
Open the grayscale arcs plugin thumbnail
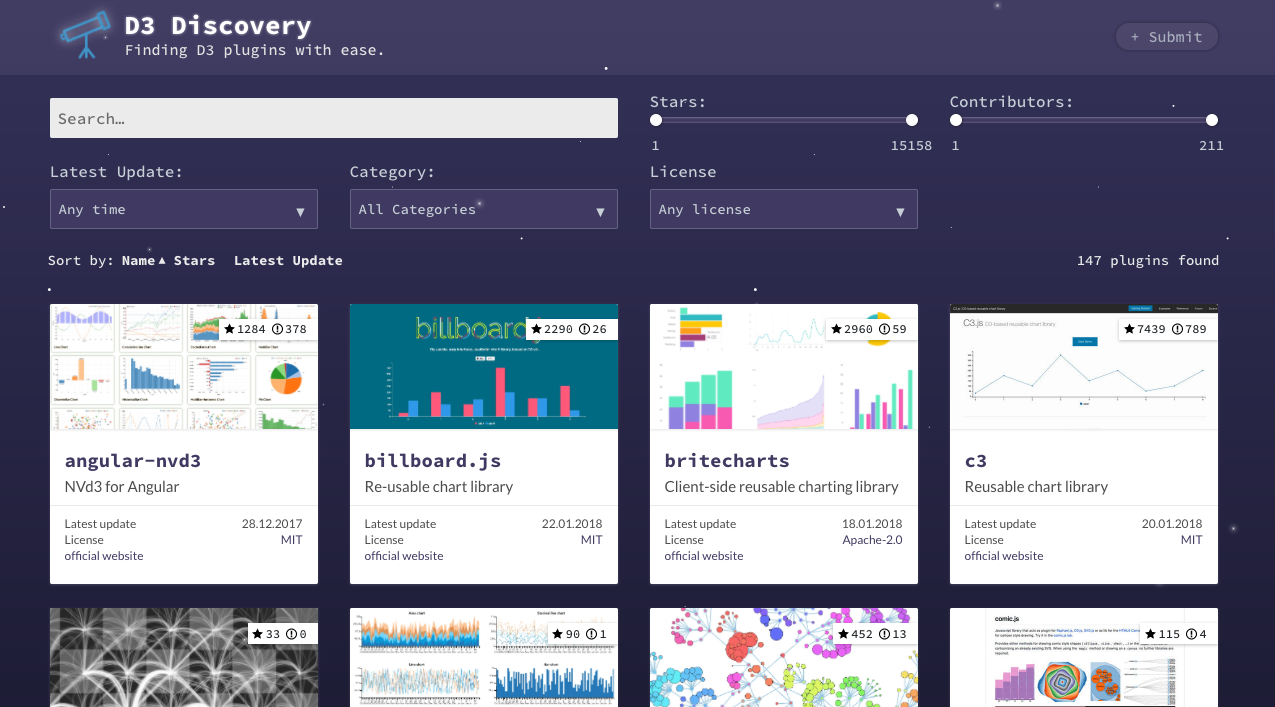click(x=184, y=658)
